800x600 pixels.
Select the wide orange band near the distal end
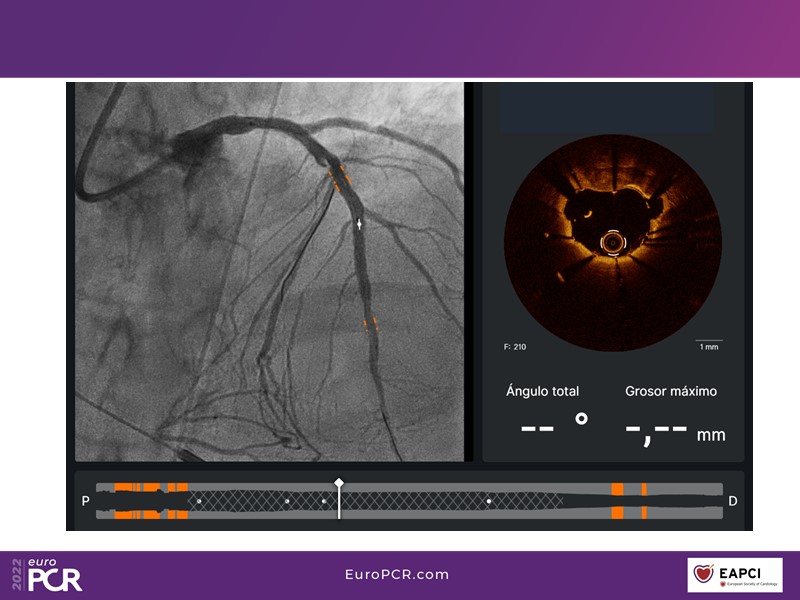click(x=618, y=500)
